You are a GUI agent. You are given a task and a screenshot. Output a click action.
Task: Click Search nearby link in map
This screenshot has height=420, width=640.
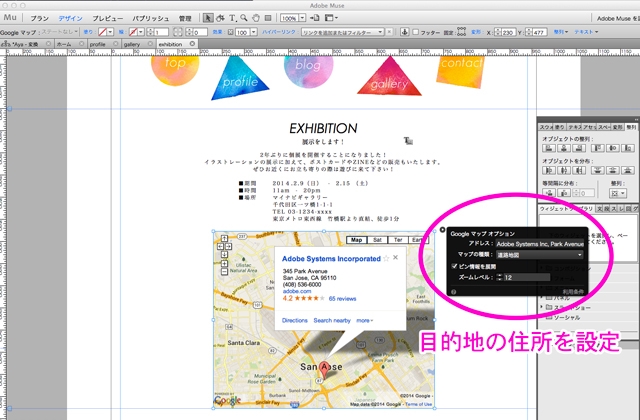point(332,320)
